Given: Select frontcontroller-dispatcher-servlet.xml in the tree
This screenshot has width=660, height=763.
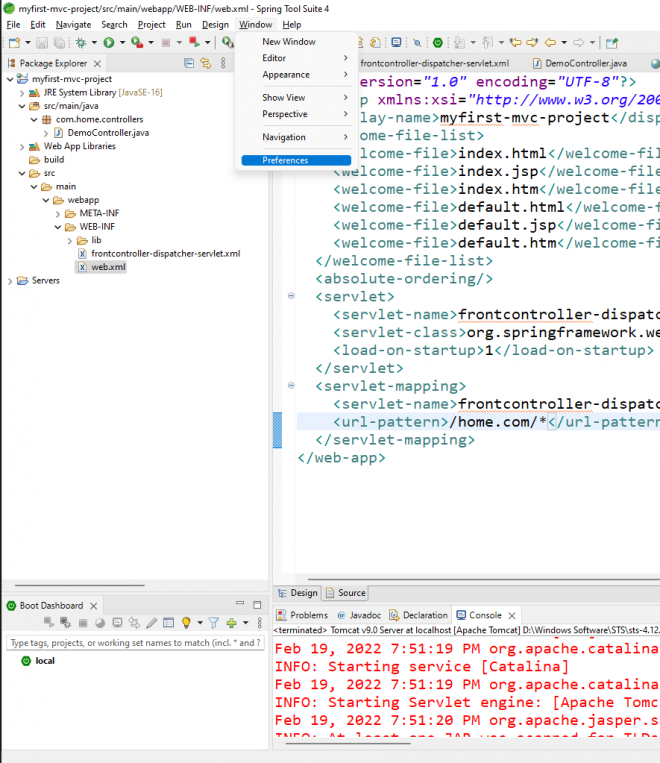Looking at the screenshot, I should click(165, 254).
